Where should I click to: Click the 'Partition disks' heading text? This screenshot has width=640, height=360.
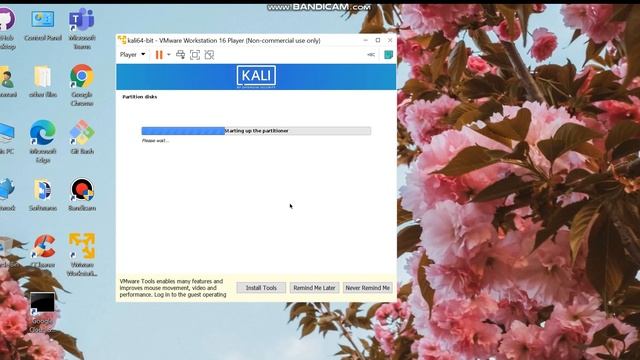[140, 97]
